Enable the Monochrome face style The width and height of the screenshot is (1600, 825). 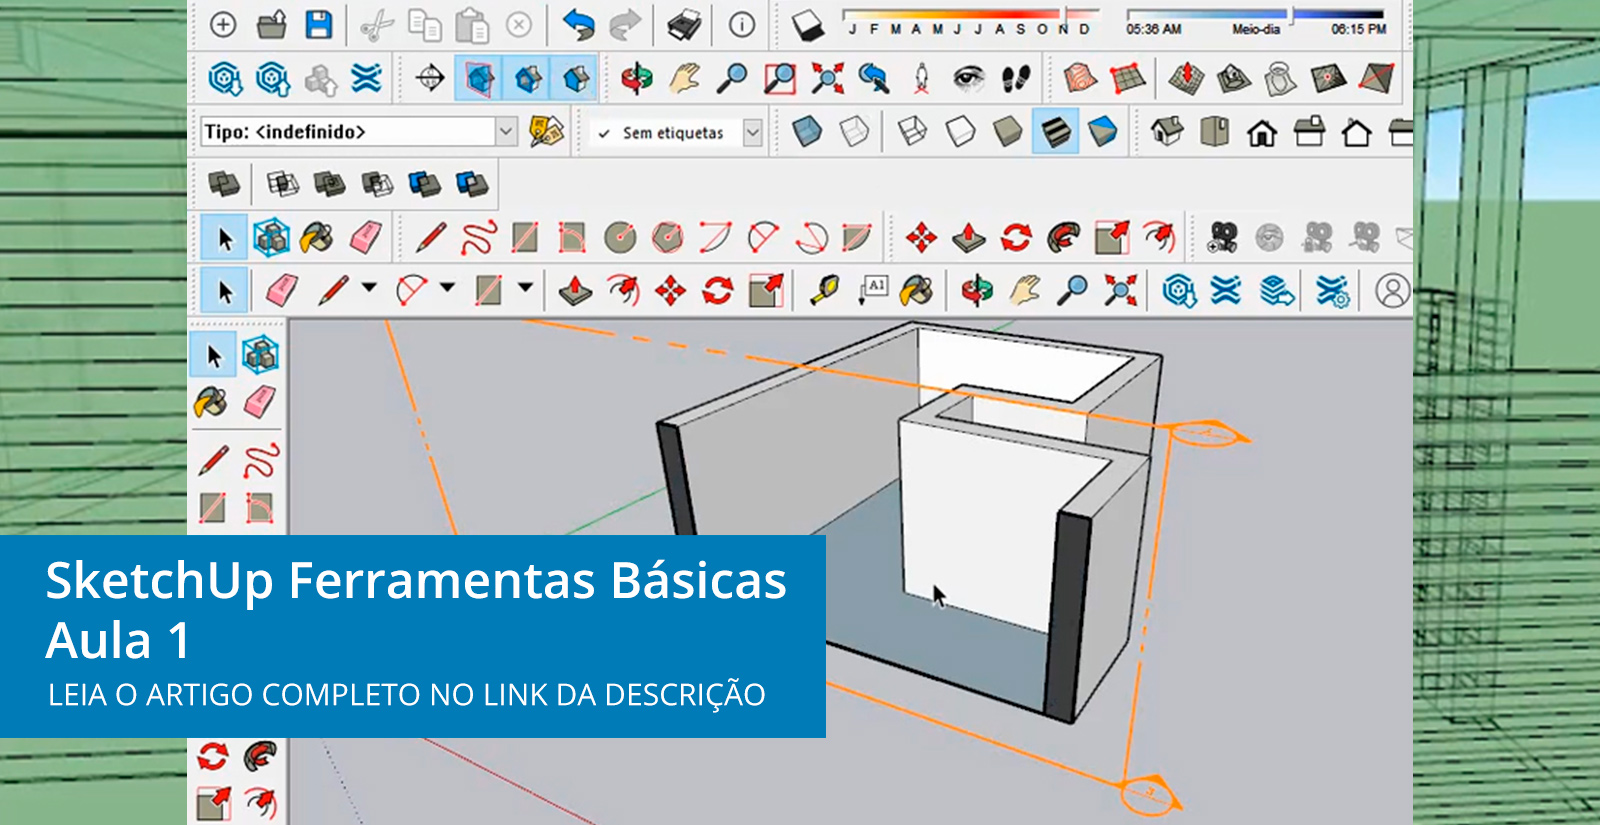pos(1102,132)
